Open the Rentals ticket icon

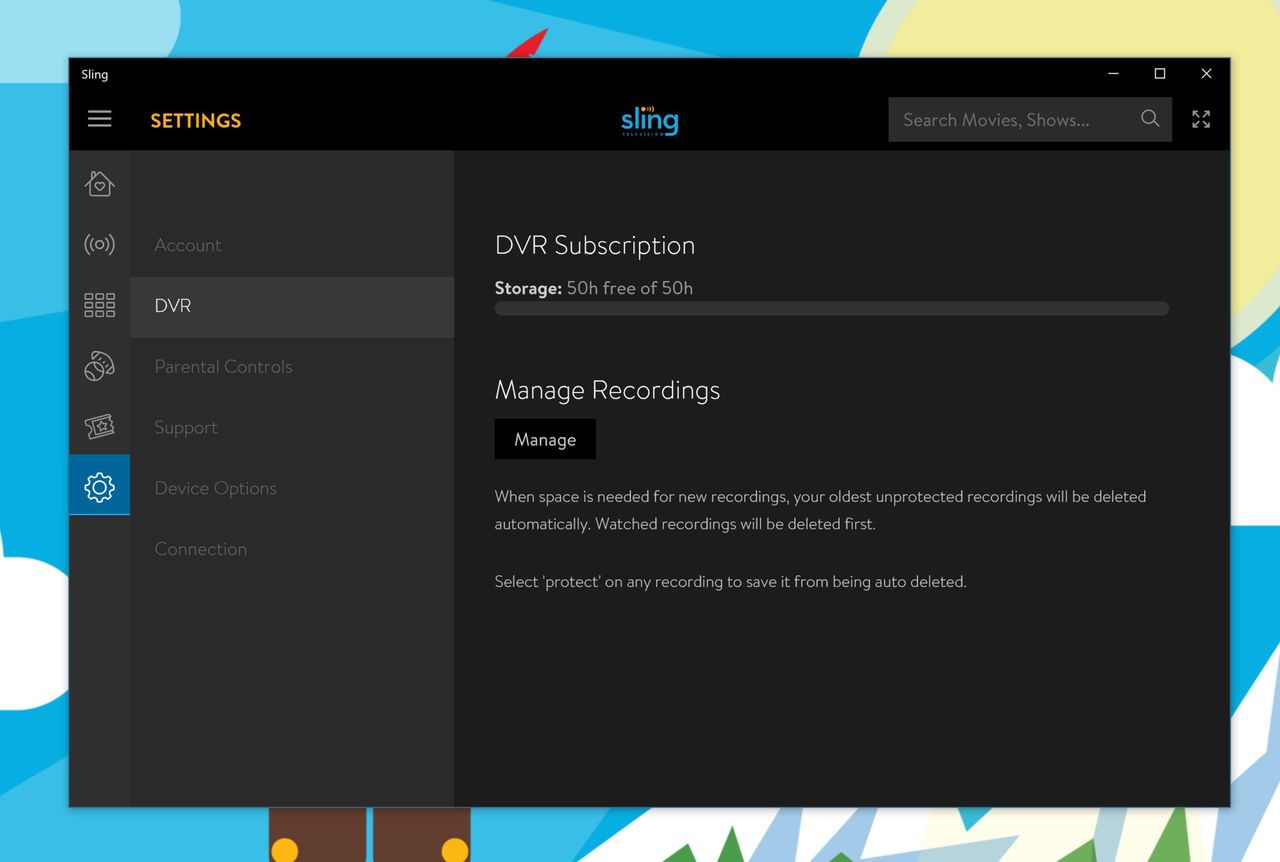99,427
